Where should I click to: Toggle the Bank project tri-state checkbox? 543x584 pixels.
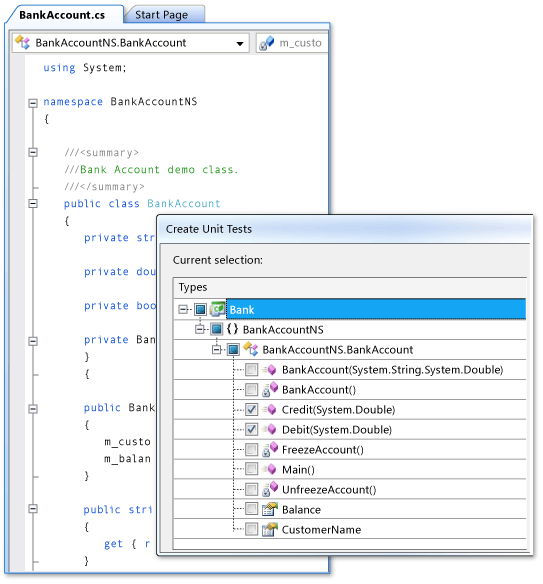pos(200,309)
